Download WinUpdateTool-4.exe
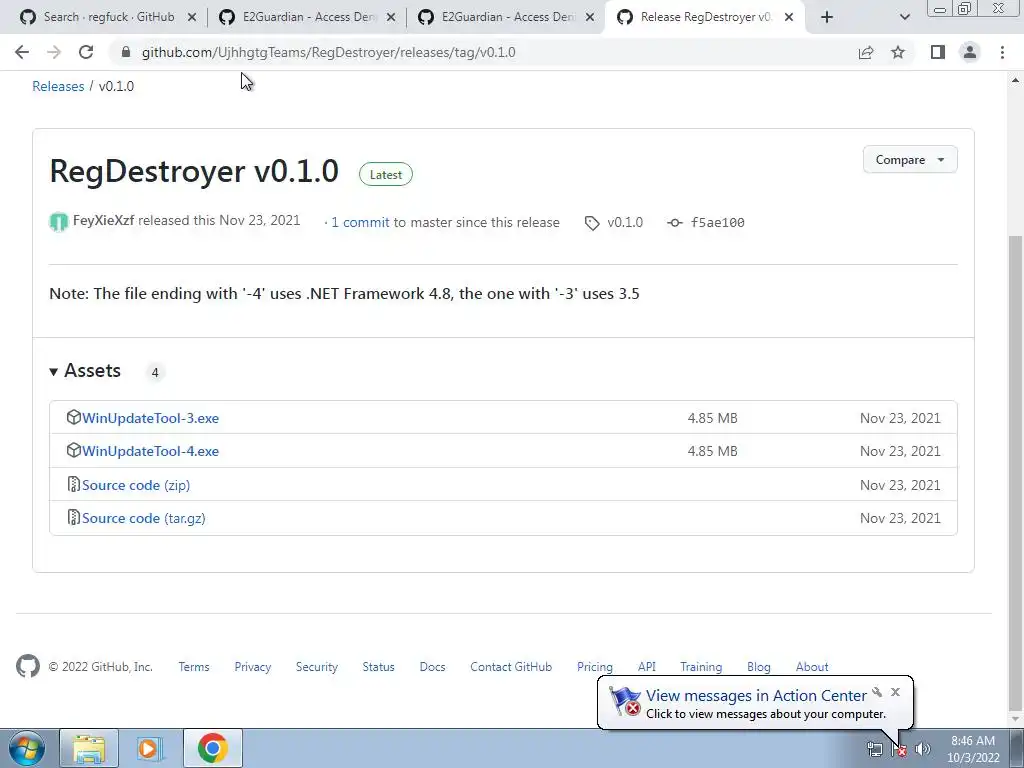Screen dimensions: 1024x768 [150, 451]
